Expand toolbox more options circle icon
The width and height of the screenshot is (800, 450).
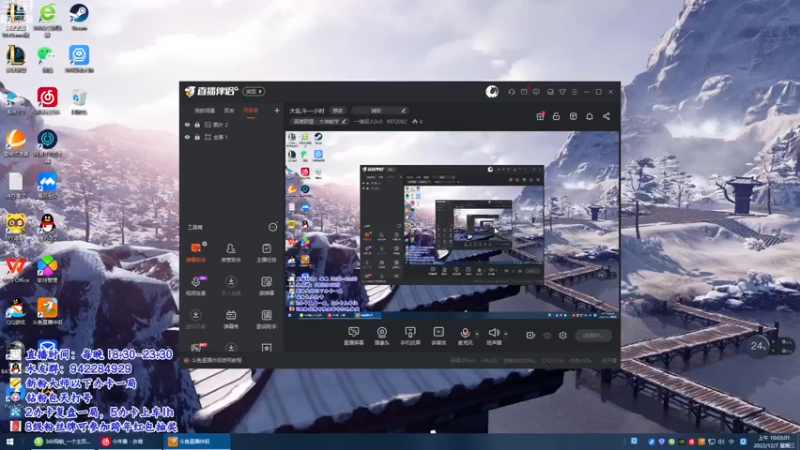pyautogui.click(x=273, y=227)
